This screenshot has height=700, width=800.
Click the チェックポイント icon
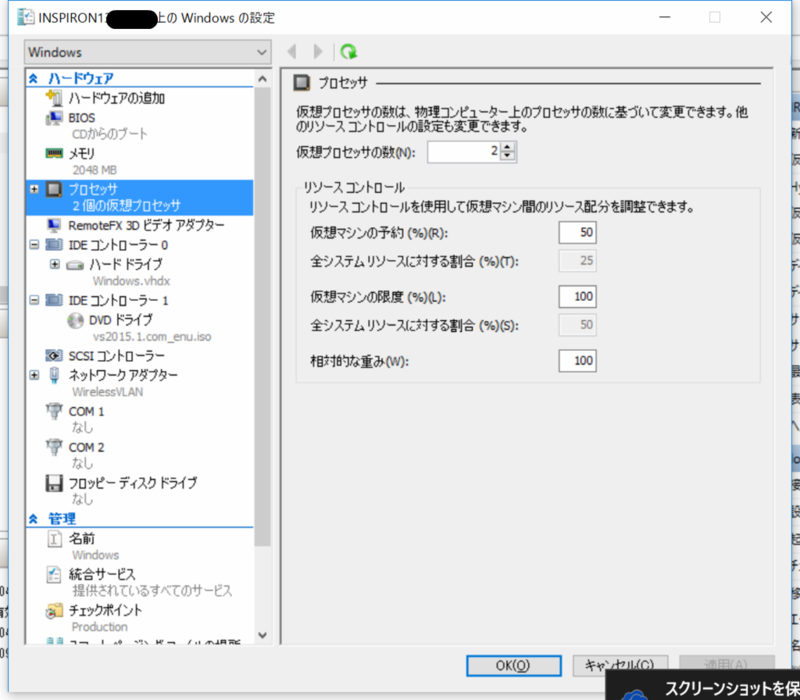pos(54,610)
